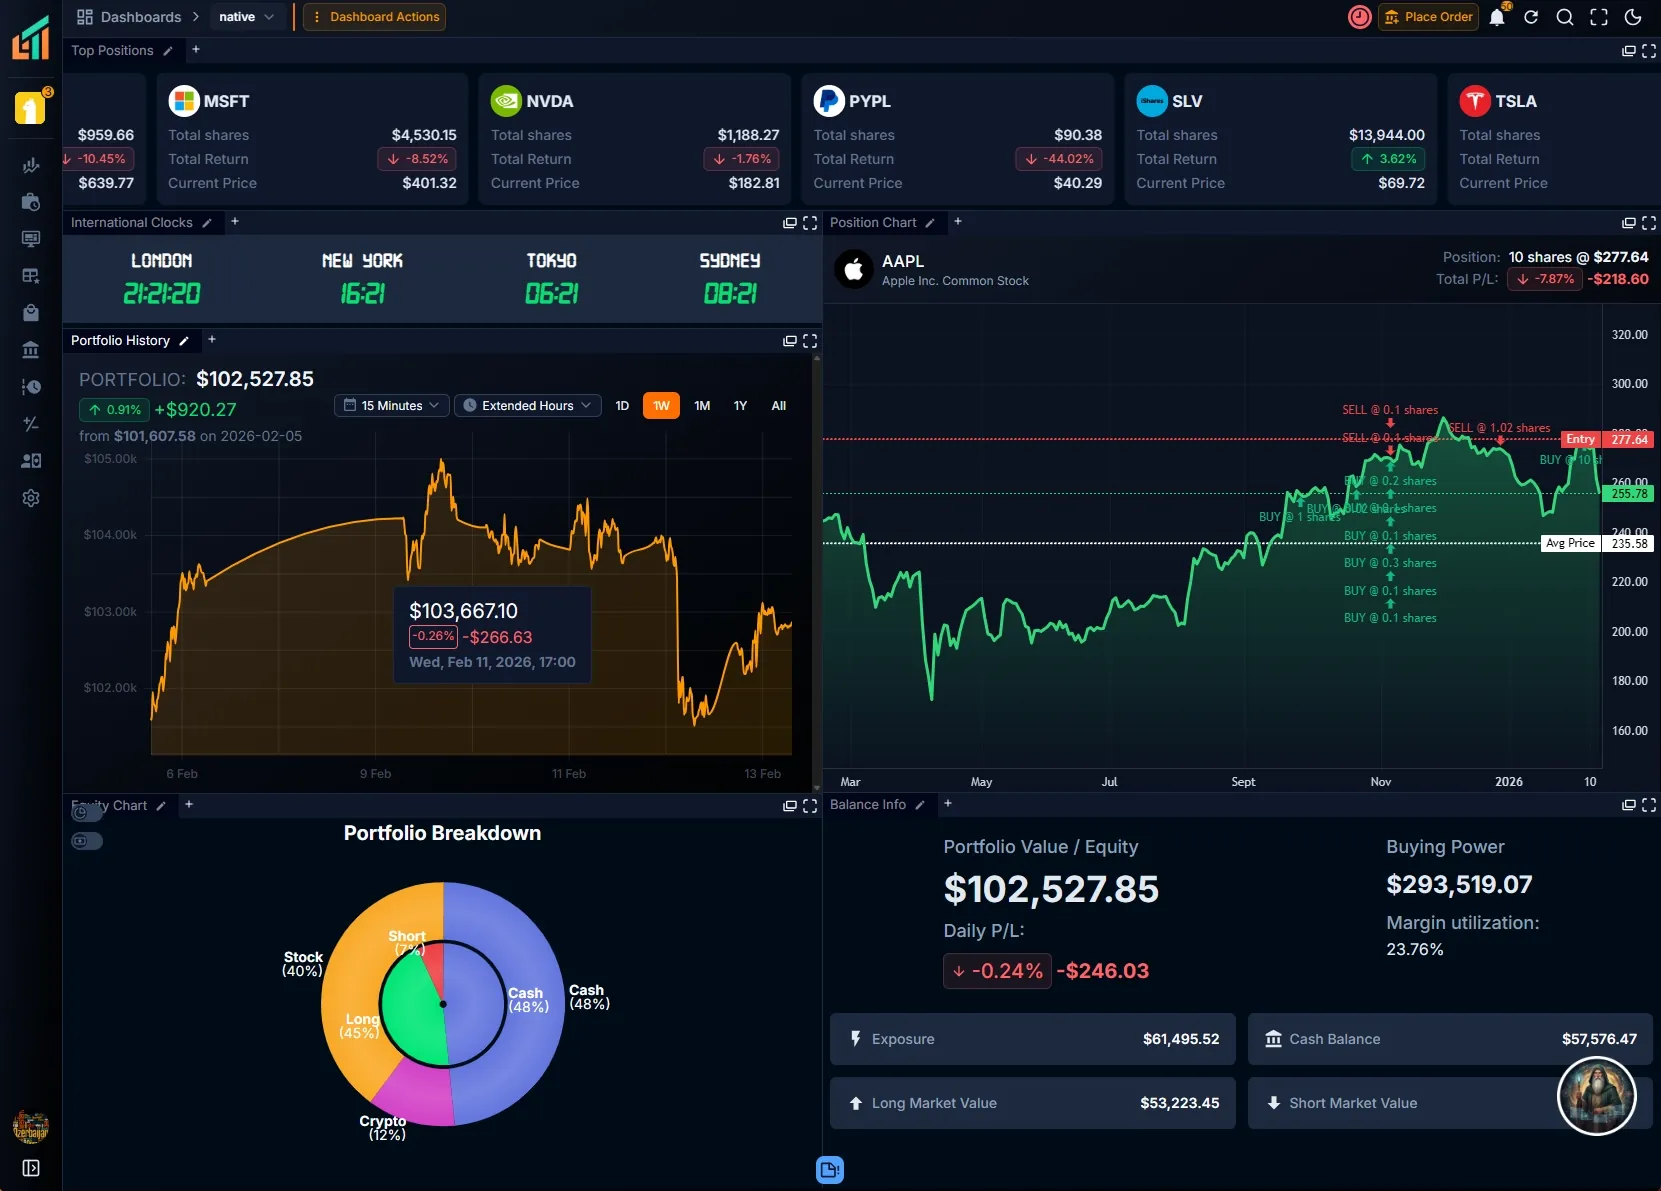Open the notifications bell
This screenshot has height=1191, width=1661.
click(x=1497, y=17)
